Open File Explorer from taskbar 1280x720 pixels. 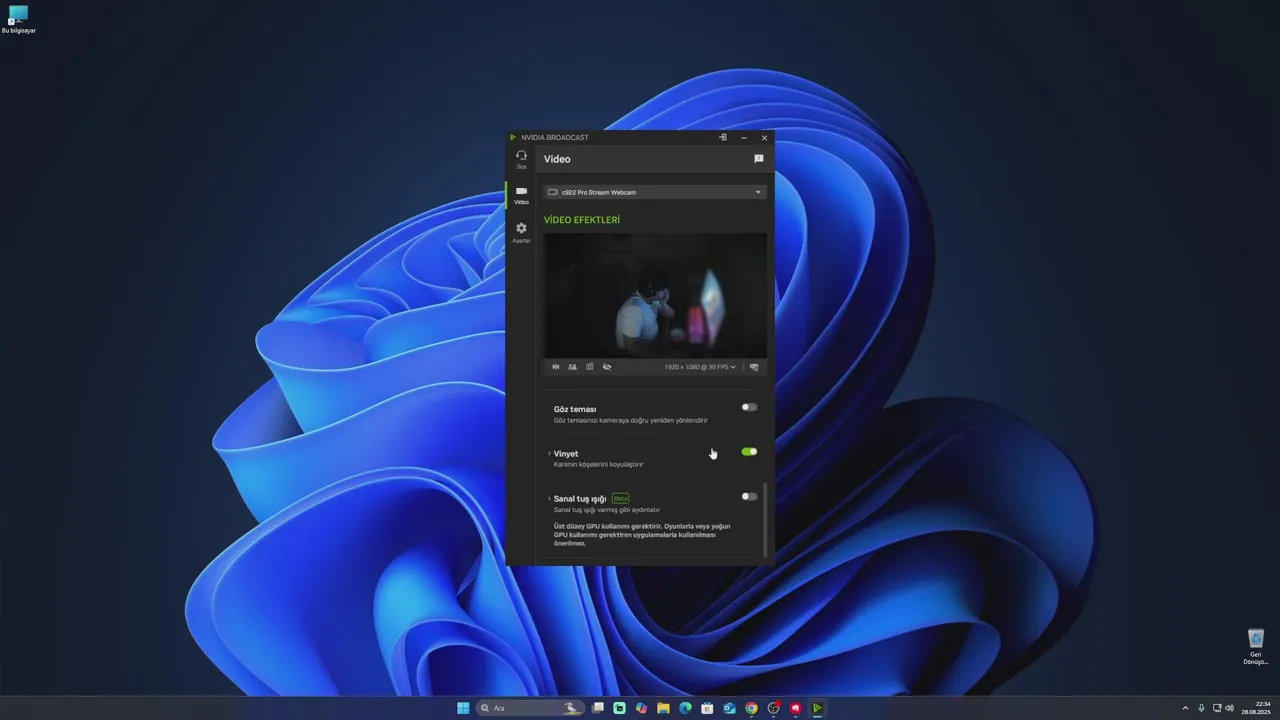coord(663,708)
